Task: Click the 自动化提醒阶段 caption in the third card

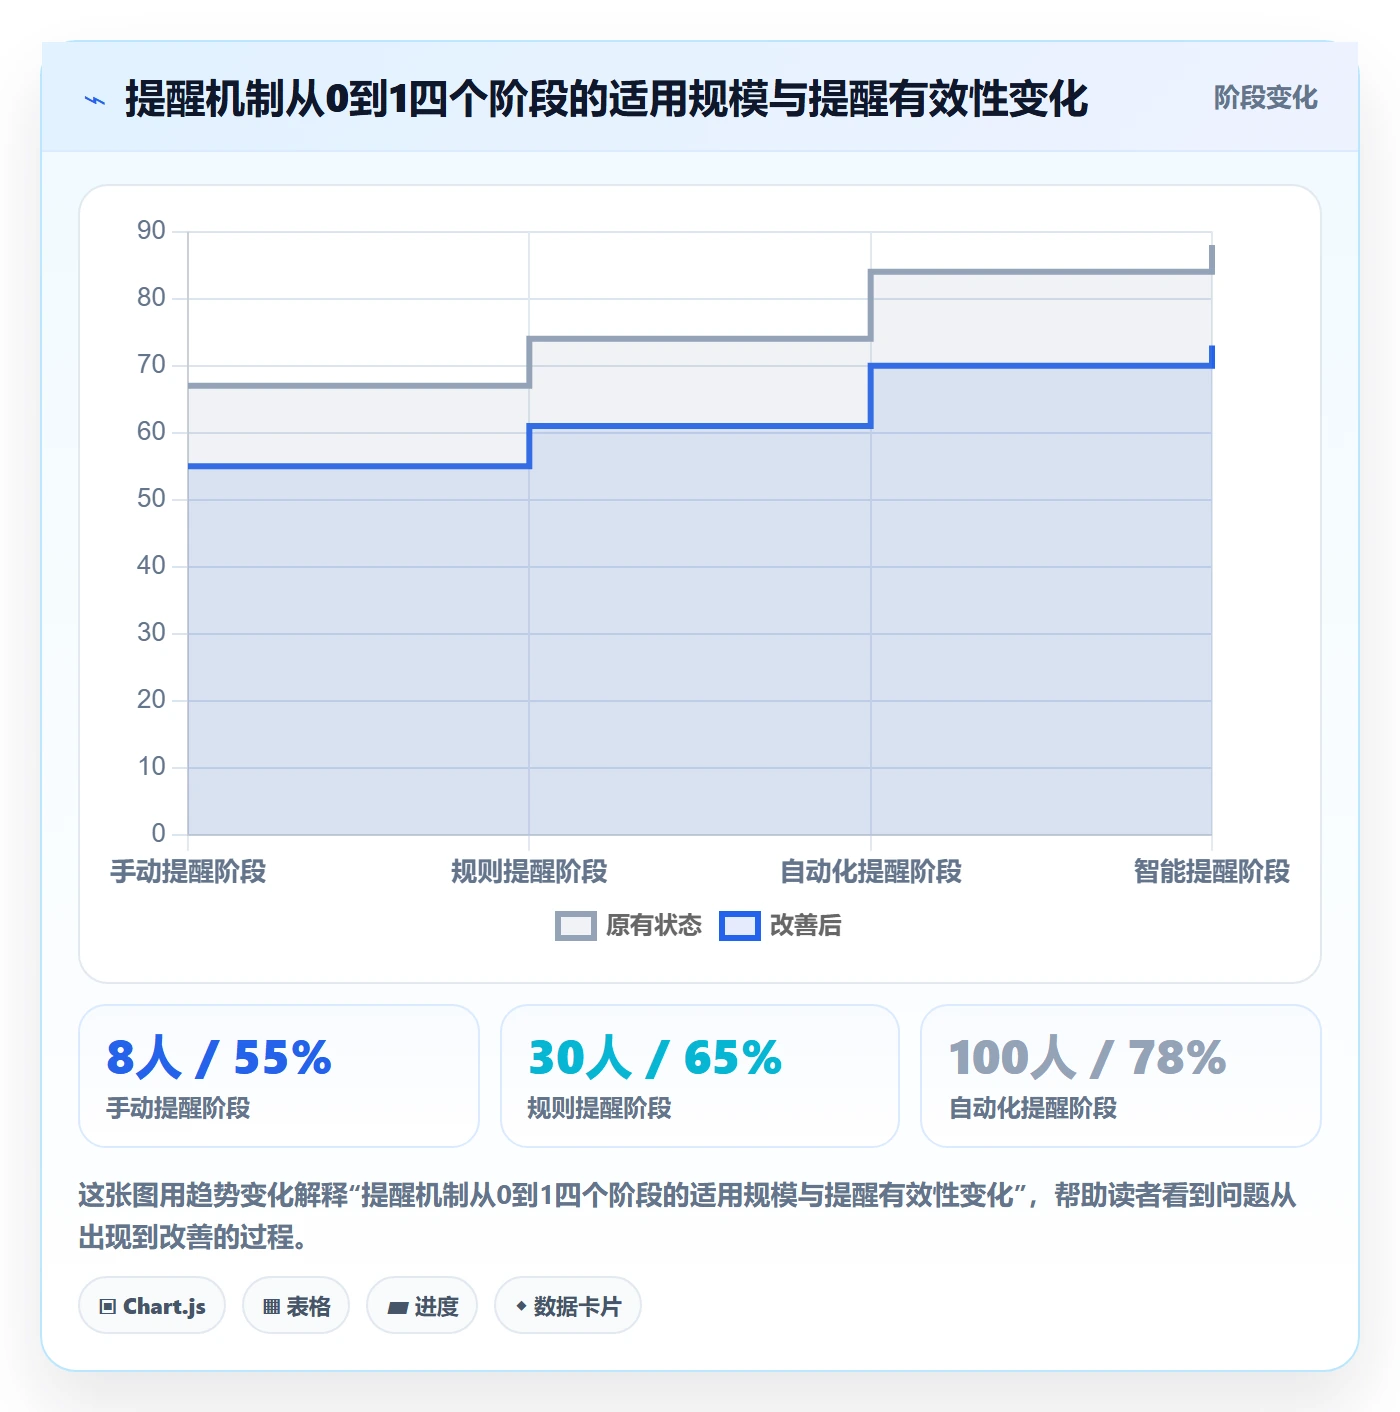Action: pyautogui.click(x=1033, y=1108)
